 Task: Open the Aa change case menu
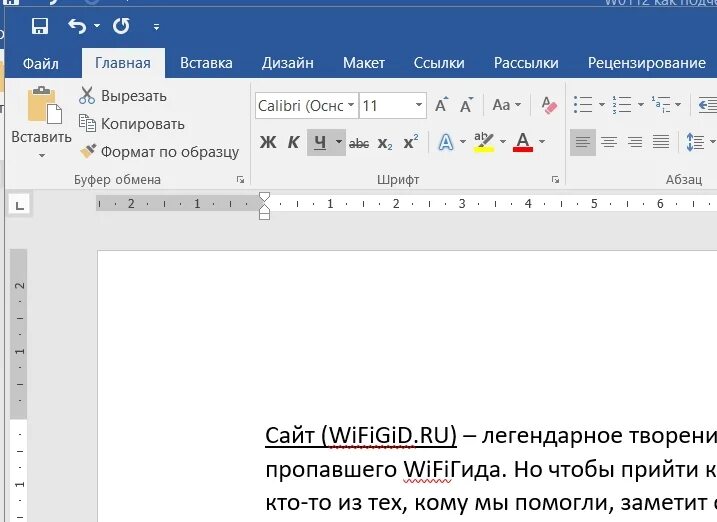507,105
